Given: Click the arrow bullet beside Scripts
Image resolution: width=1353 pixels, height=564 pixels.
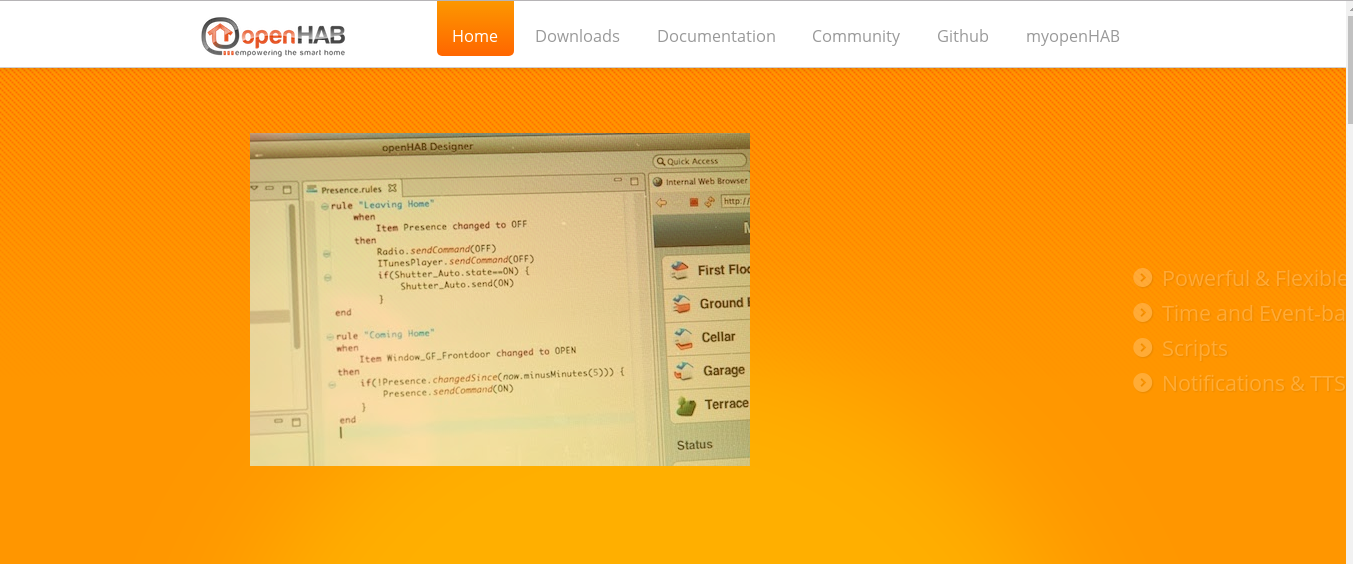Looking at the screenshot, I should (1143, 348).
